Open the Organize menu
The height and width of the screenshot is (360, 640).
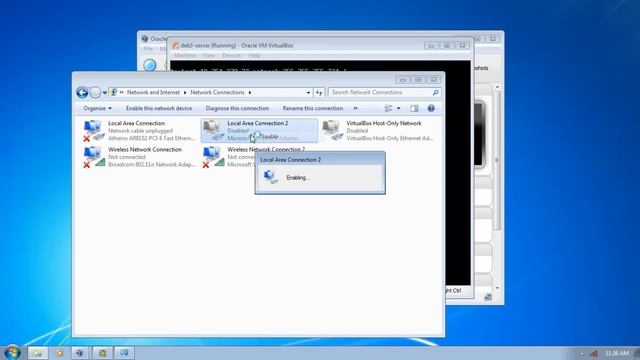coord(98,108)
